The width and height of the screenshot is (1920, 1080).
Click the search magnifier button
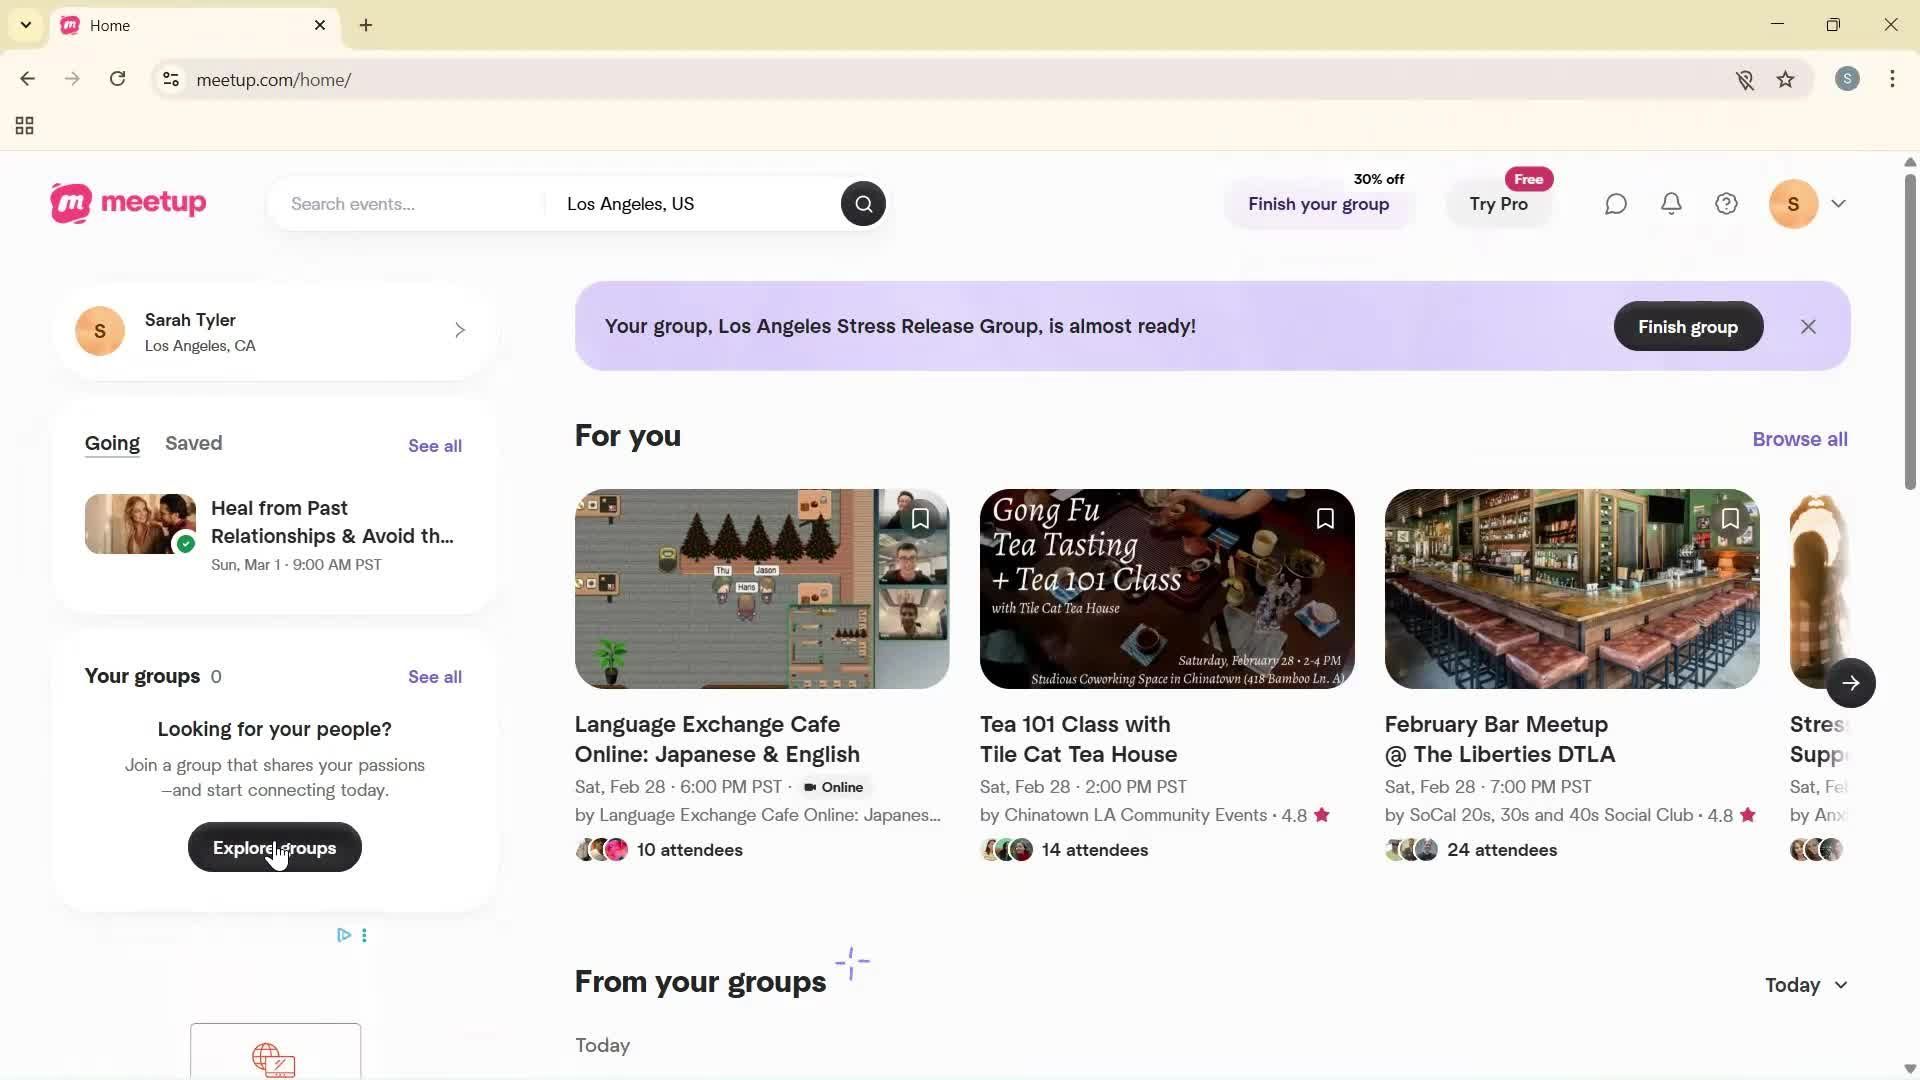click(x=863, y=204)
